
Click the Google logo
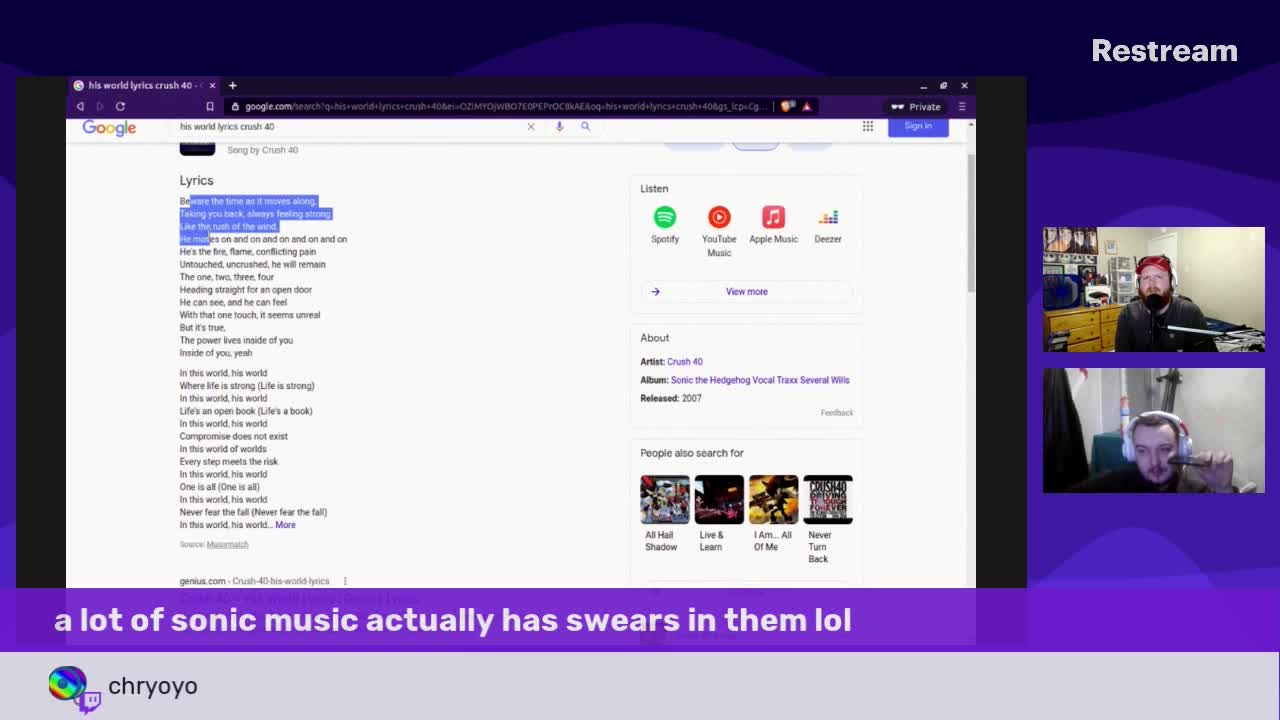(x=109, y=127)
